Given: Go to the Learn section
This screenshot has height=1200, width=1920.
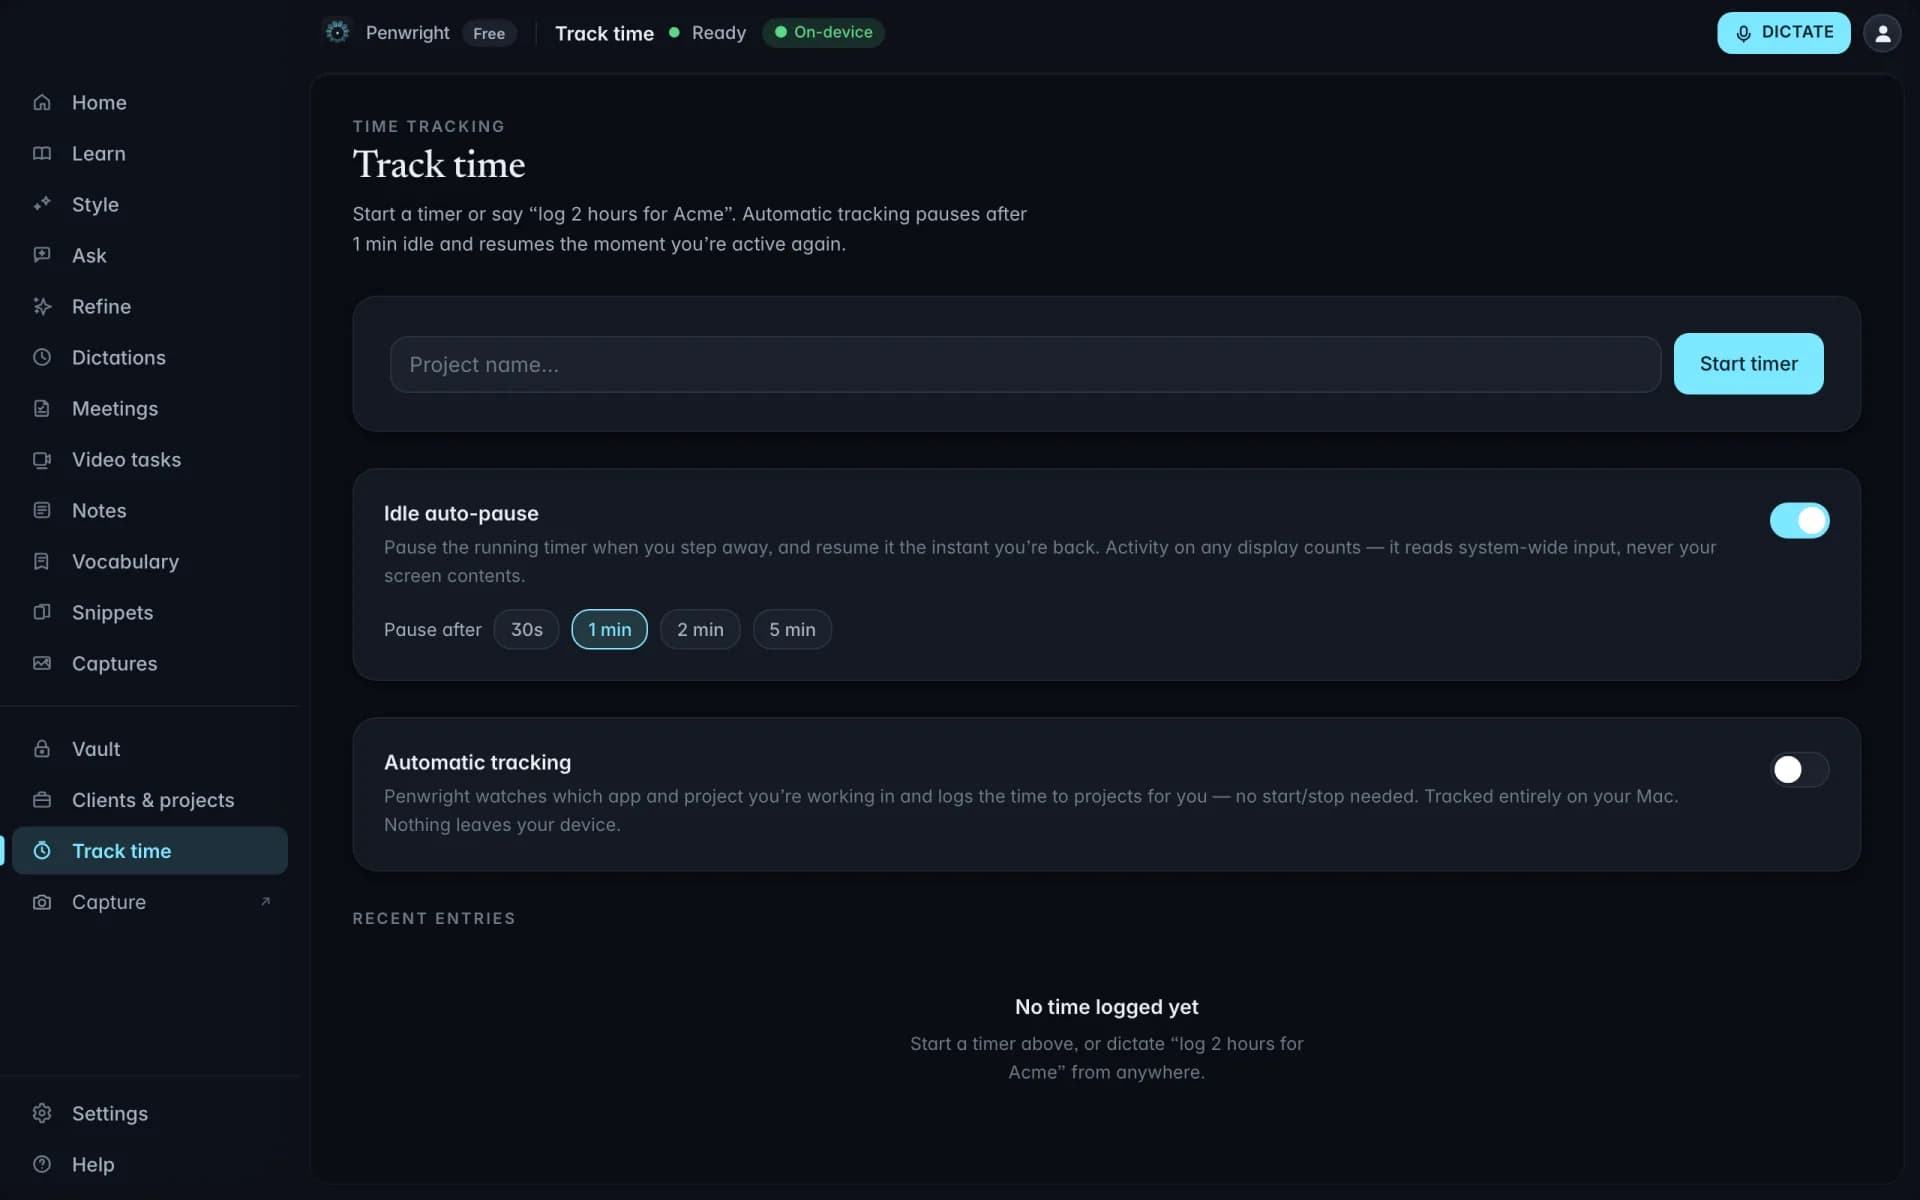Looking at the screenshot, I should click(150, 153).
